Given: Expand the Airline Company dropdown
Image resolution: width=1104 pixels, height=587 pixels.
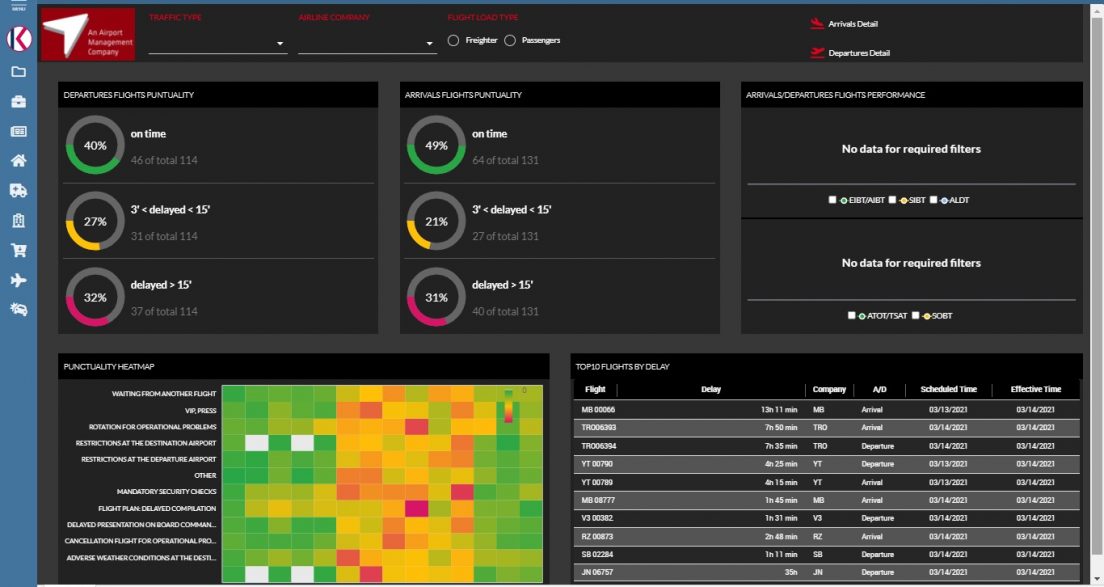Looking at the screenshot, I should [367, 43].
